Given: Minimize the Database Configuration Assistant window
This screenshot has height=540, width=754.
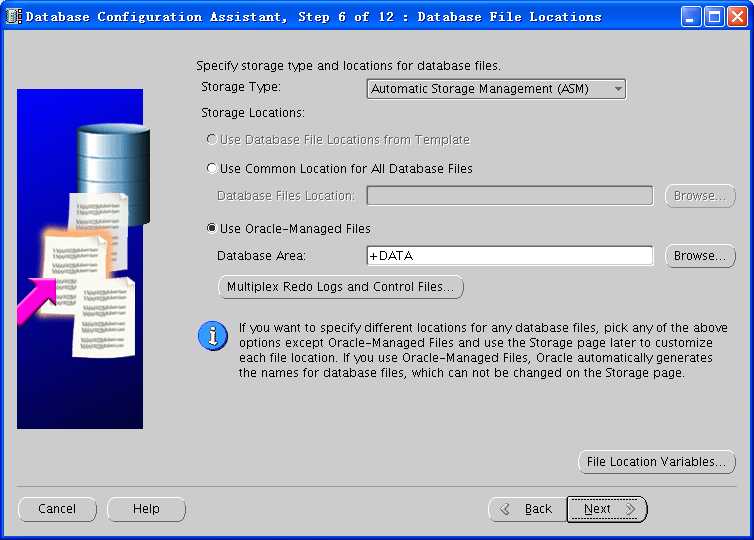Looking at the screenshot, I should click(x=691, y=17).
